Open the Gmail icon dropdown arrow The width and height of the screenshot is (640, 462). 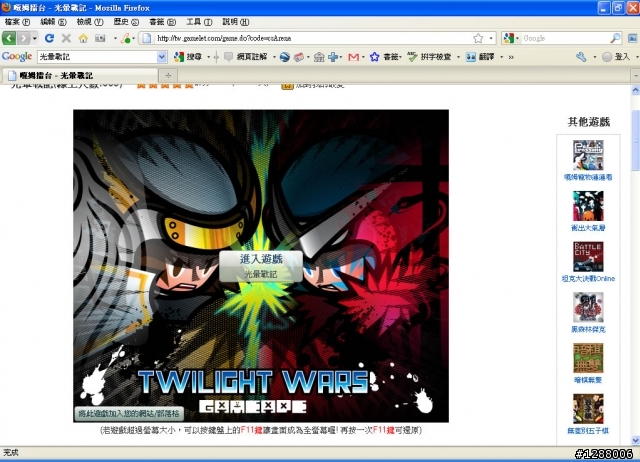(363, 57)
